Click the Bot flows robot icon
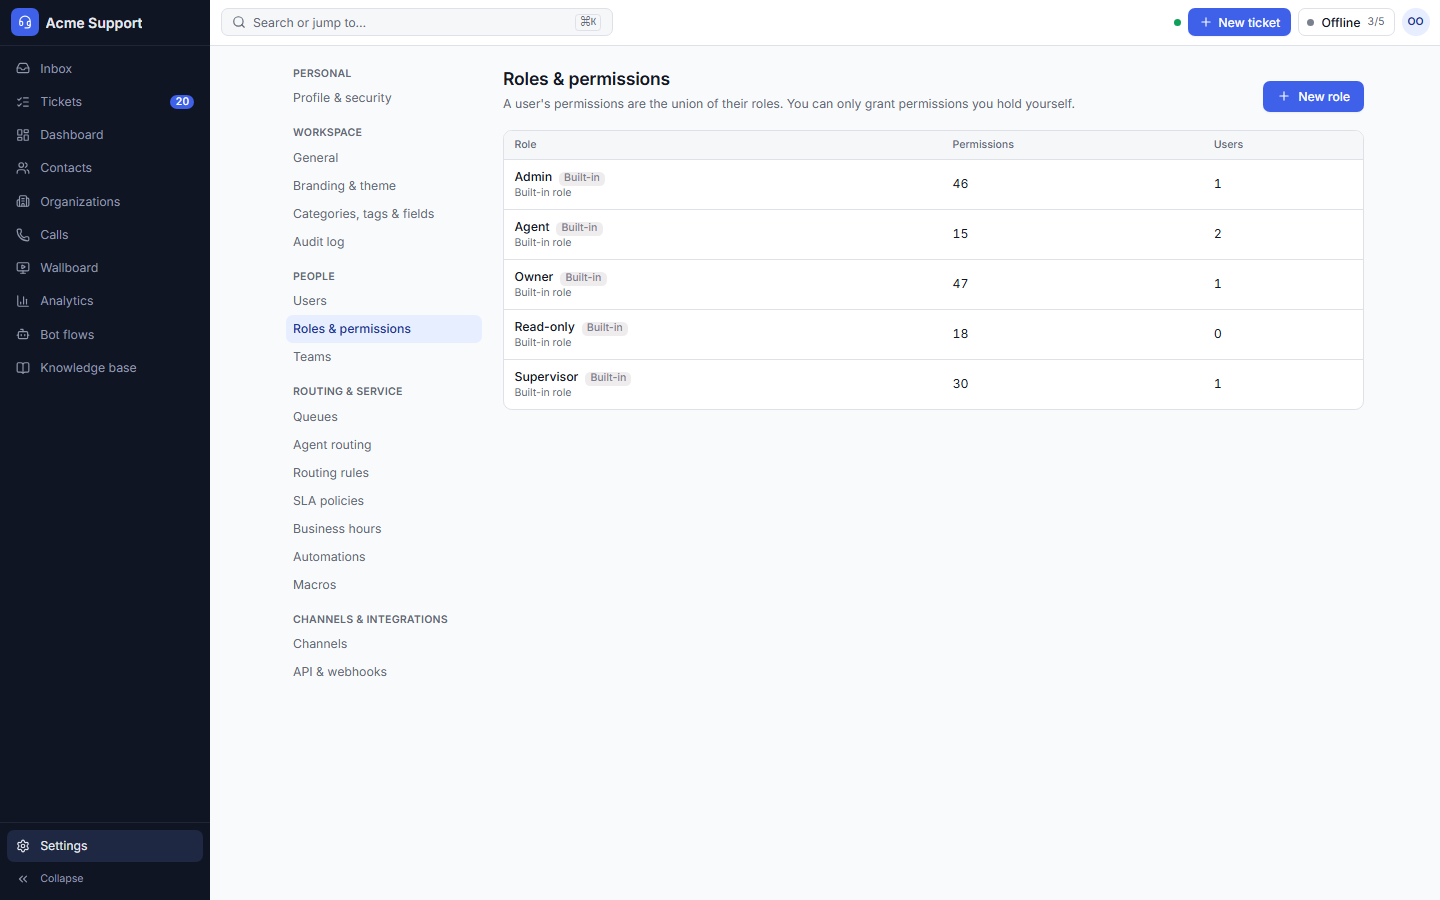Image resolution: width=1440 pixels, height=900 pixels. coord(23,335)
